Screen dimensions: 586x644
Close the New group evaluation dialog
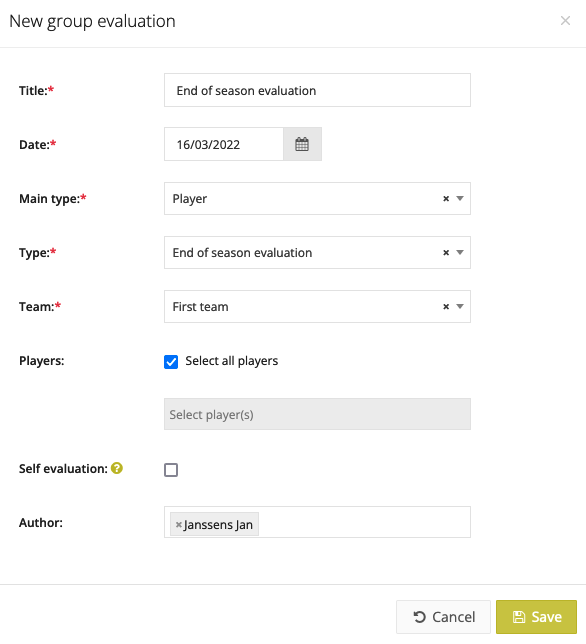click(565, 21)
